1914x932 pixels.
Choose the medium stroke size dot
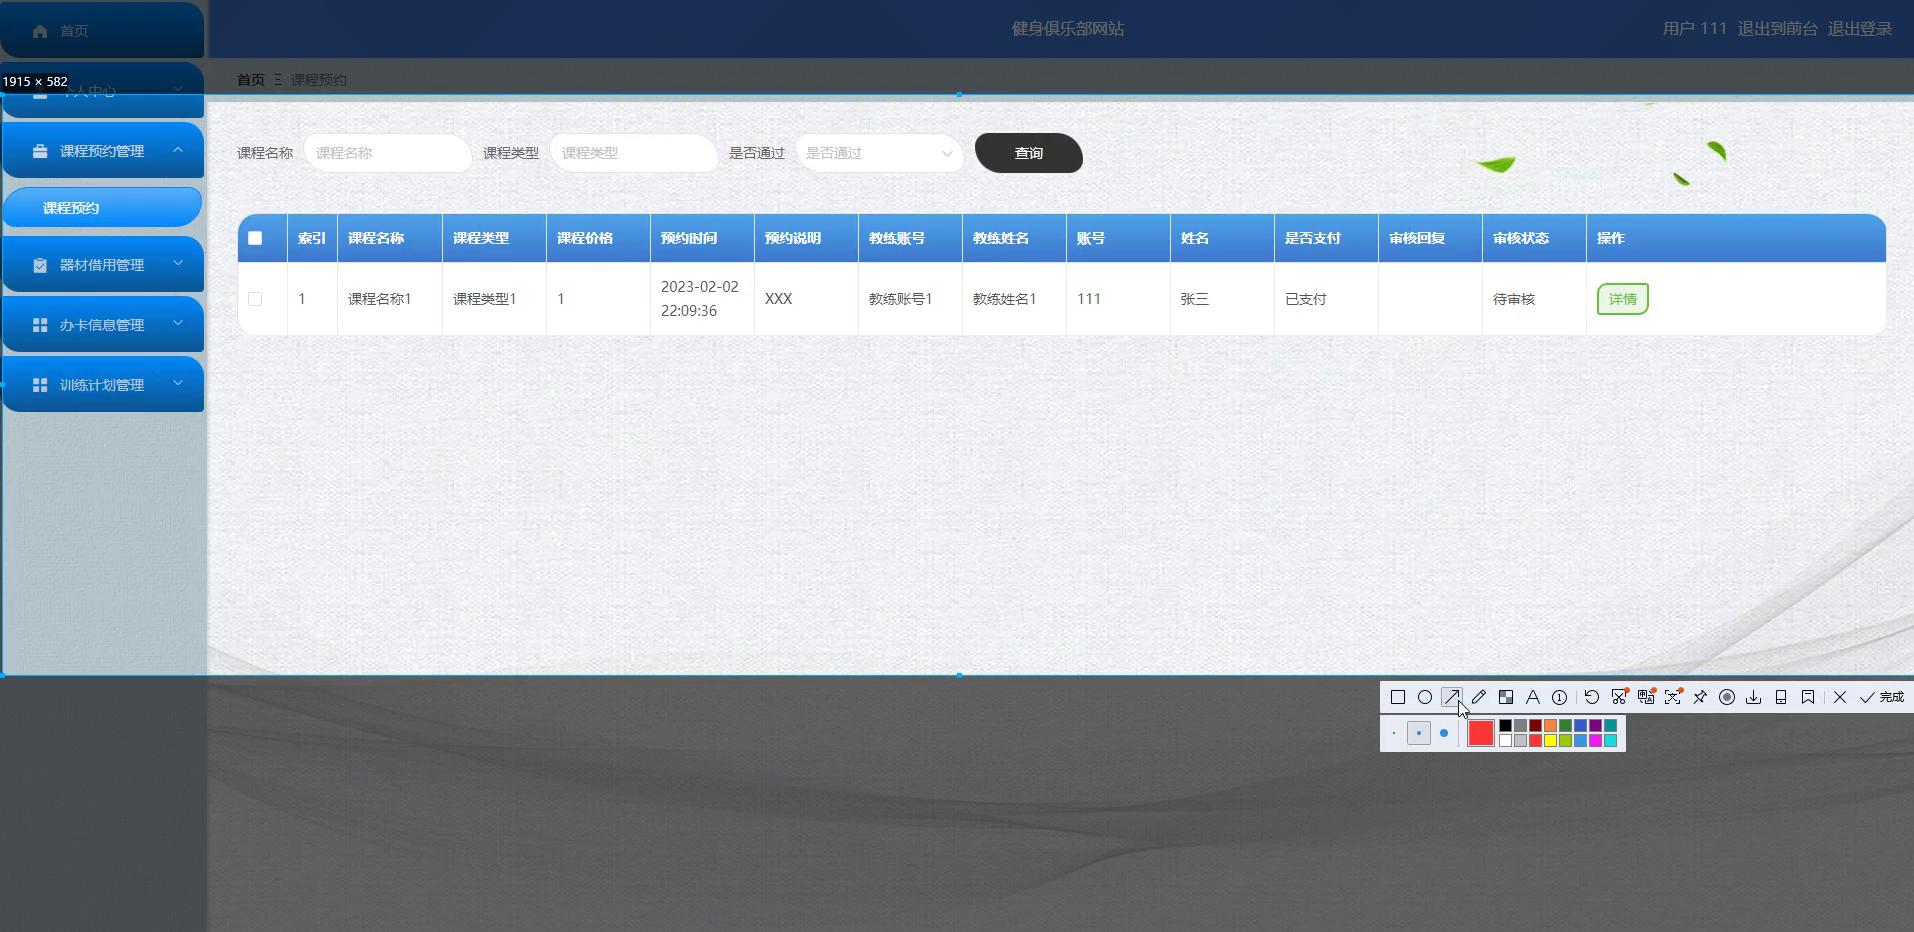(1419, 733)
